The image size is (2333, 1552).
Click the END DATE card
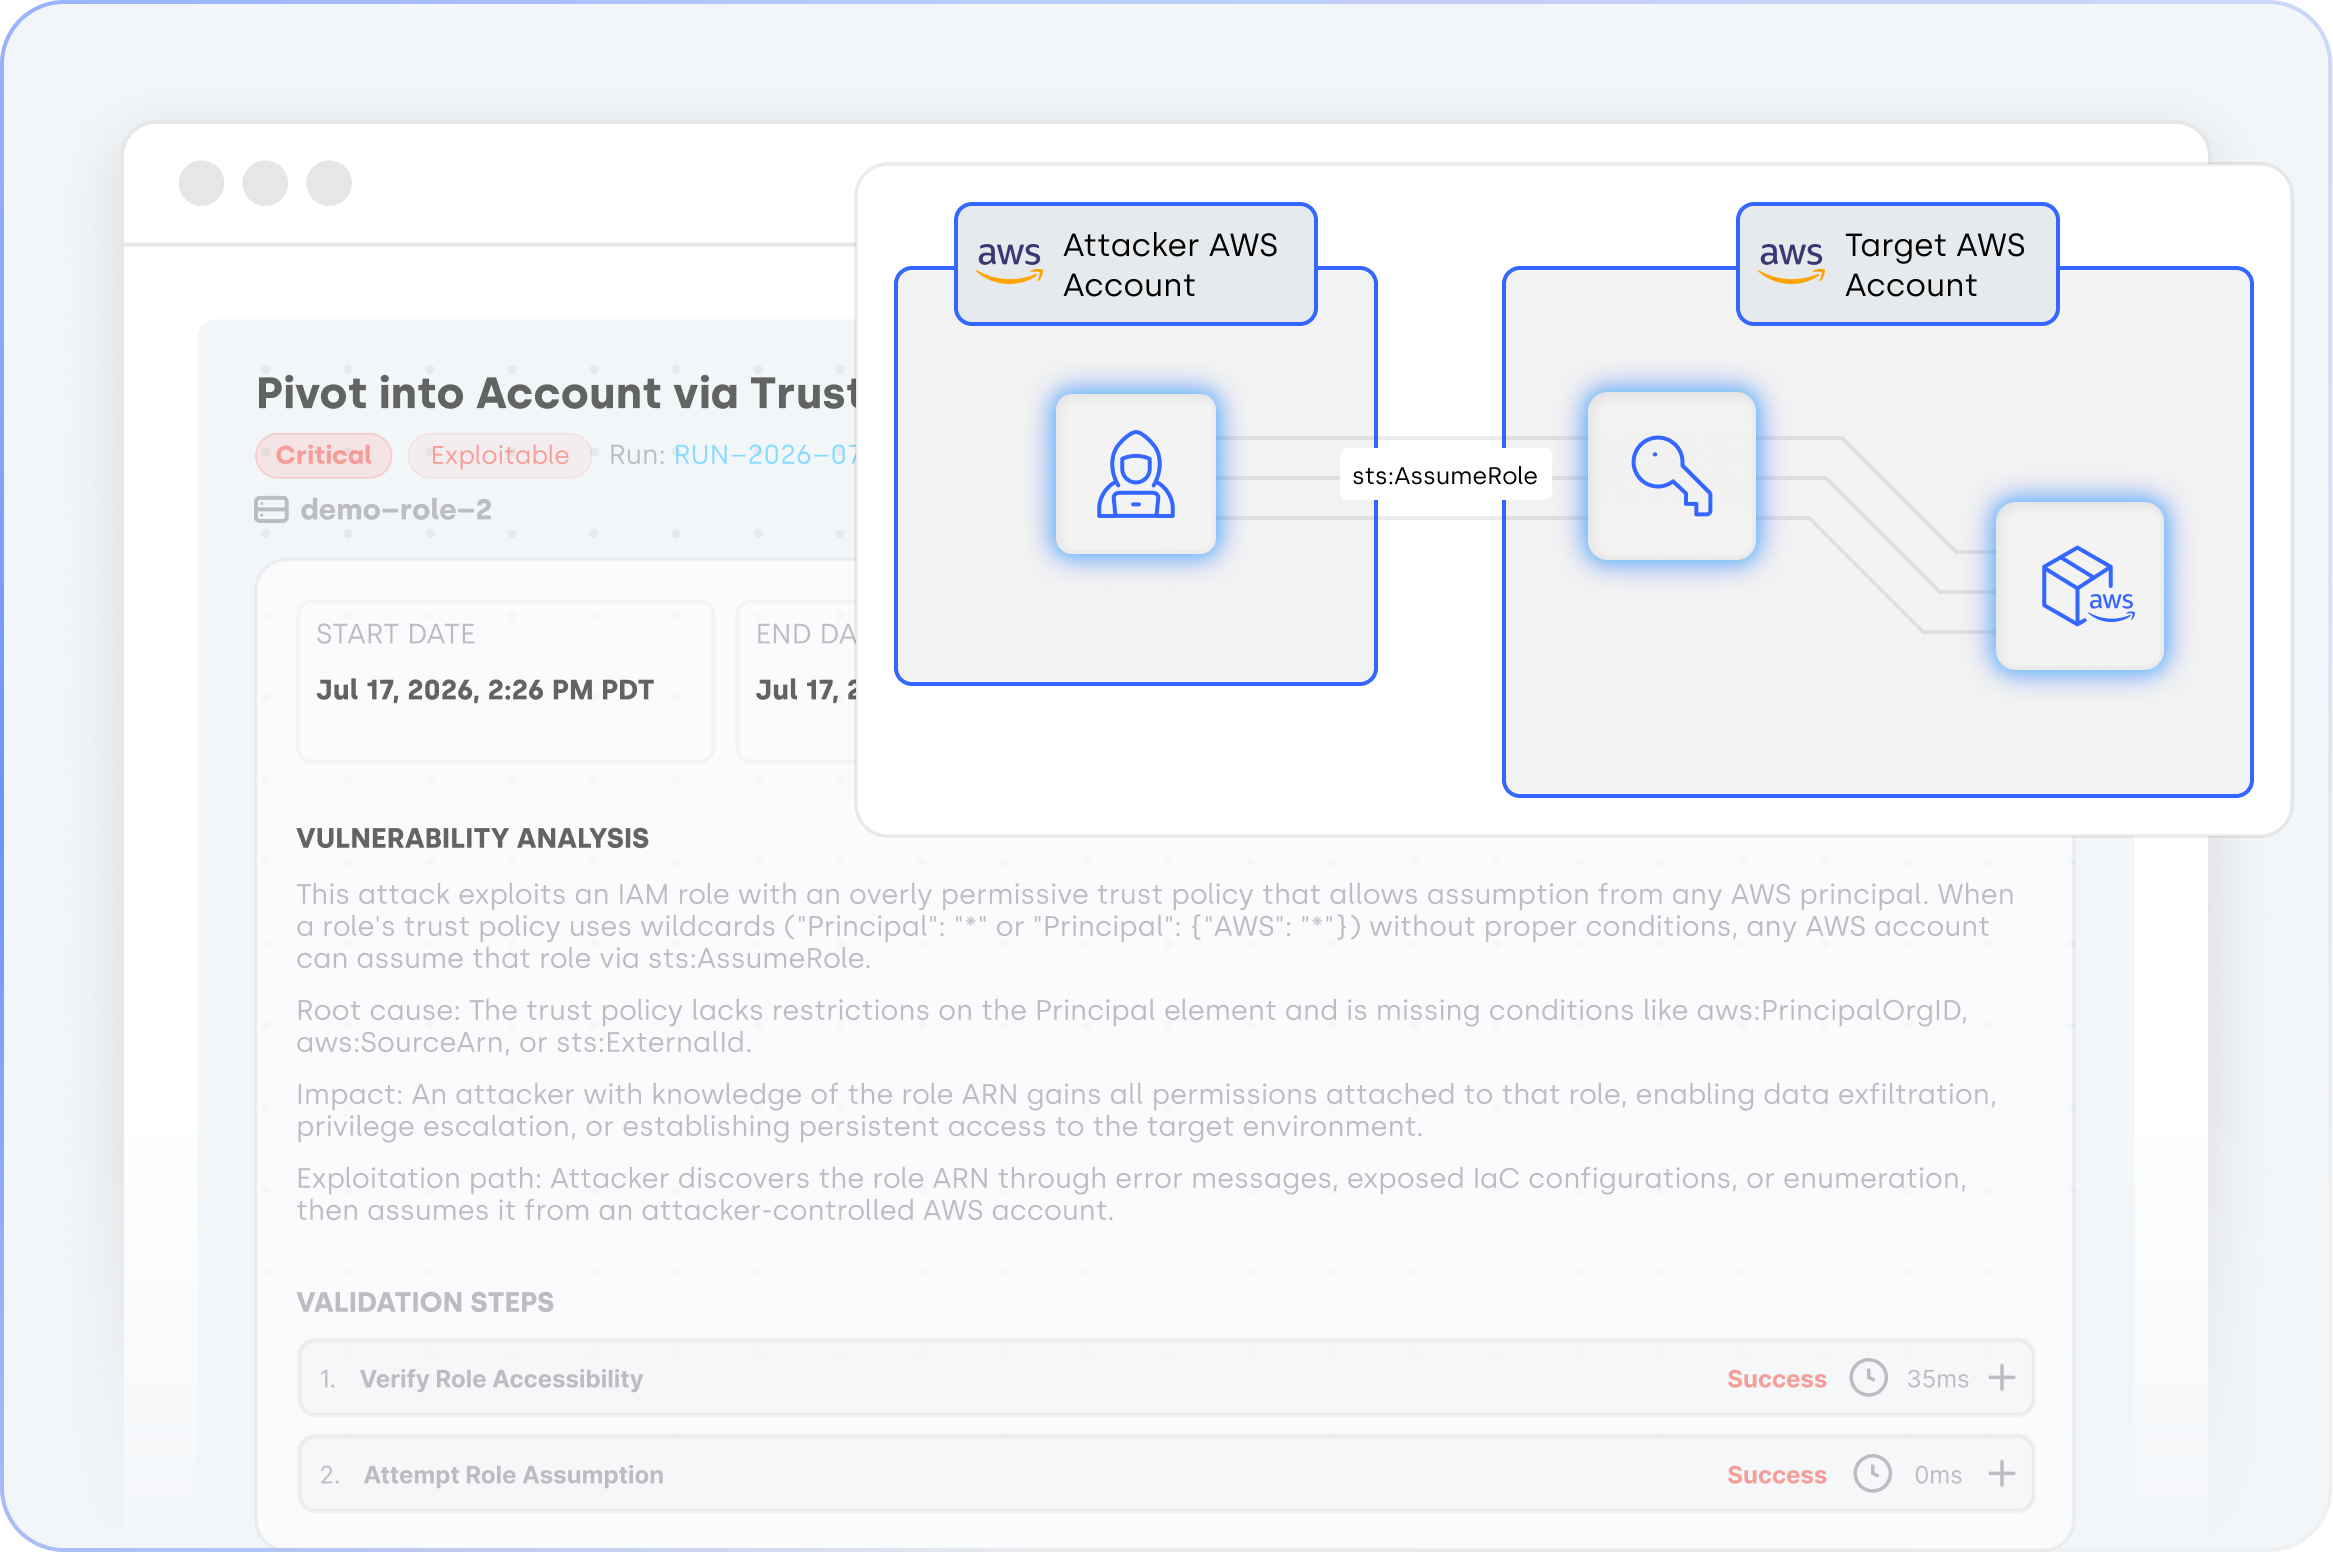point(797,681)
